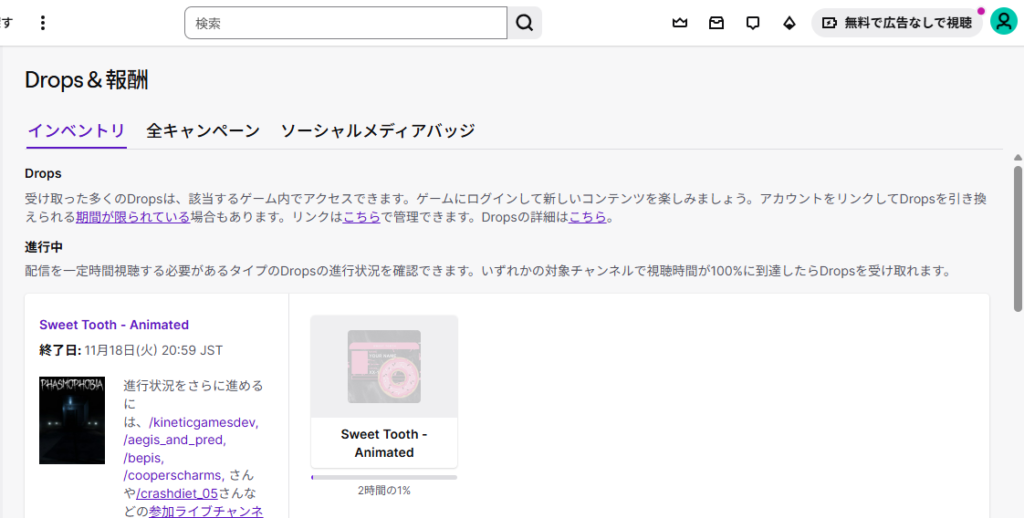This screenshot has width=1024, height=518.
Task: Open the three-dot more options menu
Action: [42, 23]
